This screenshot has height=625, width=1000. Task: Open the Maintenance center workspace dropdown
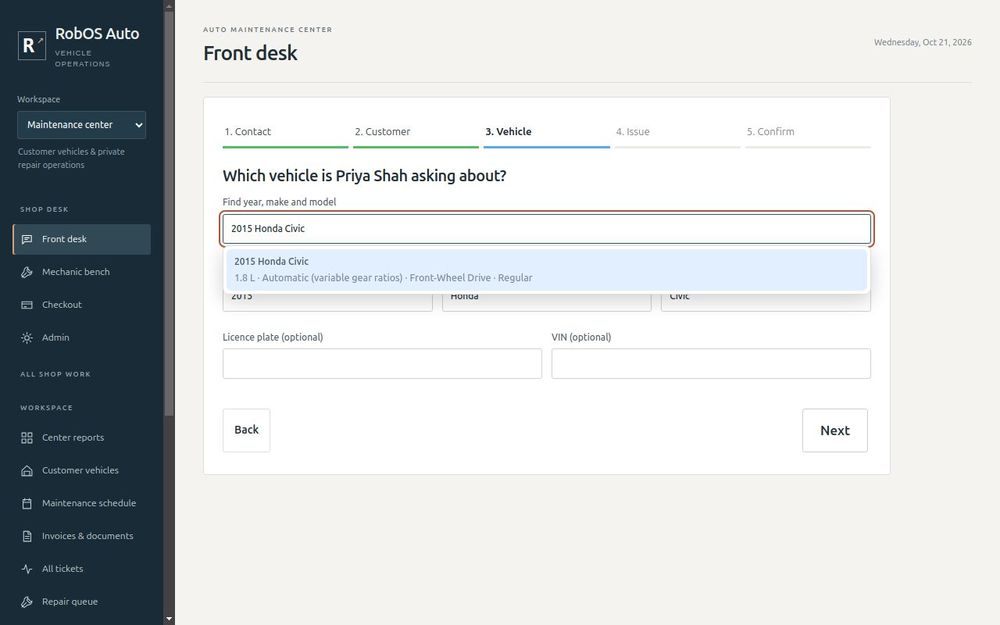point(82,125)
